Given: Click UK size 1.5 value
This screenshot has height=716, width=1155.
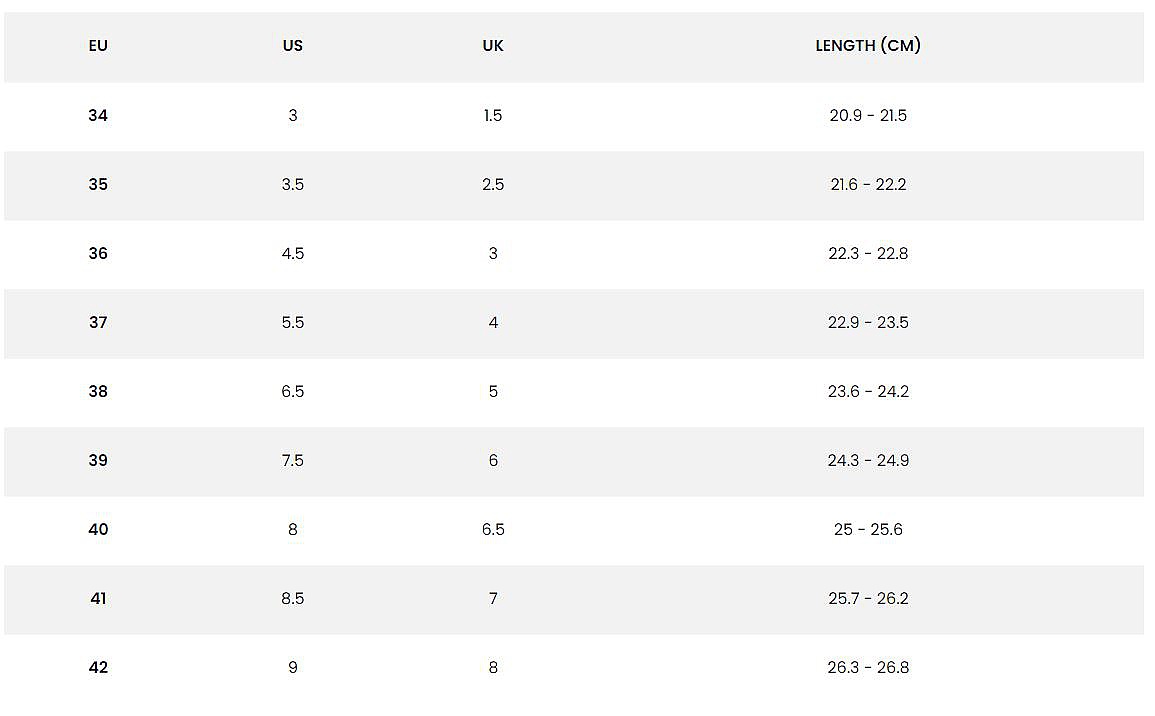Looking at the screenshot, I should tap(493, 116).
